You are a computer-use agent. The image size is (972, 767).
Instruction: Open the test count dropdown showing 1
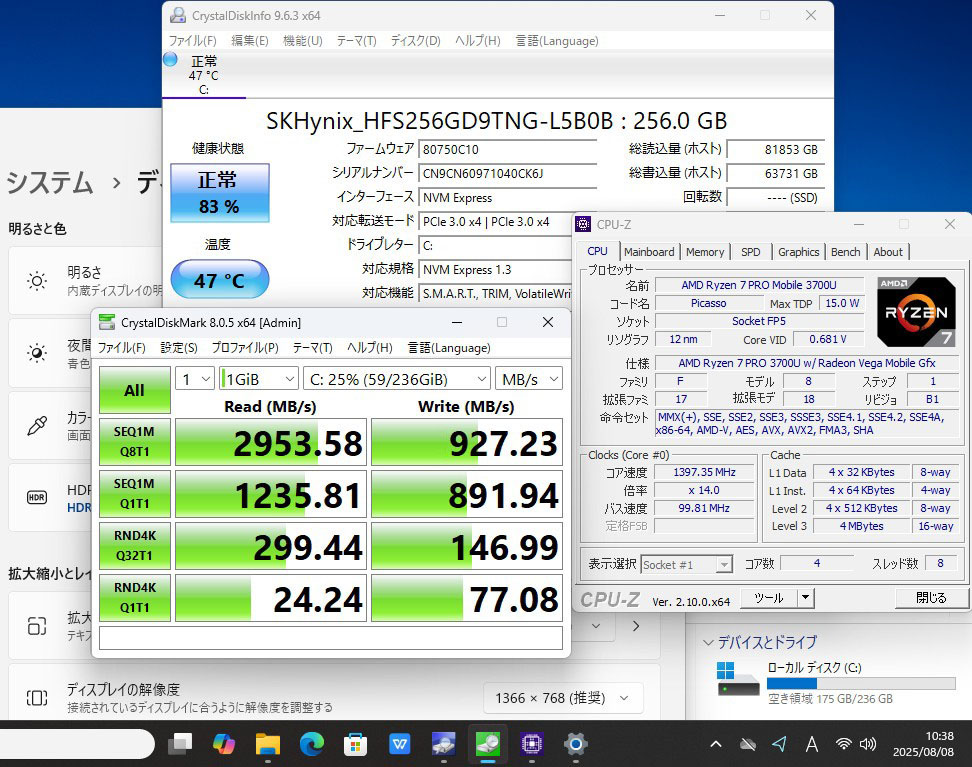pos(195,379)
